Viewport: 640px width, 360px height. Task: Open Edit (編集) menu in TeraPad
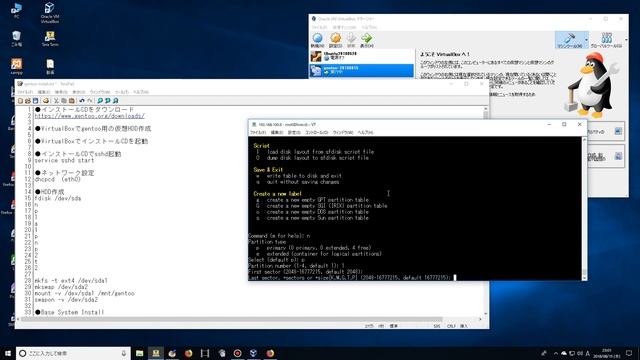pyautogui.click(x=44, y=92)
